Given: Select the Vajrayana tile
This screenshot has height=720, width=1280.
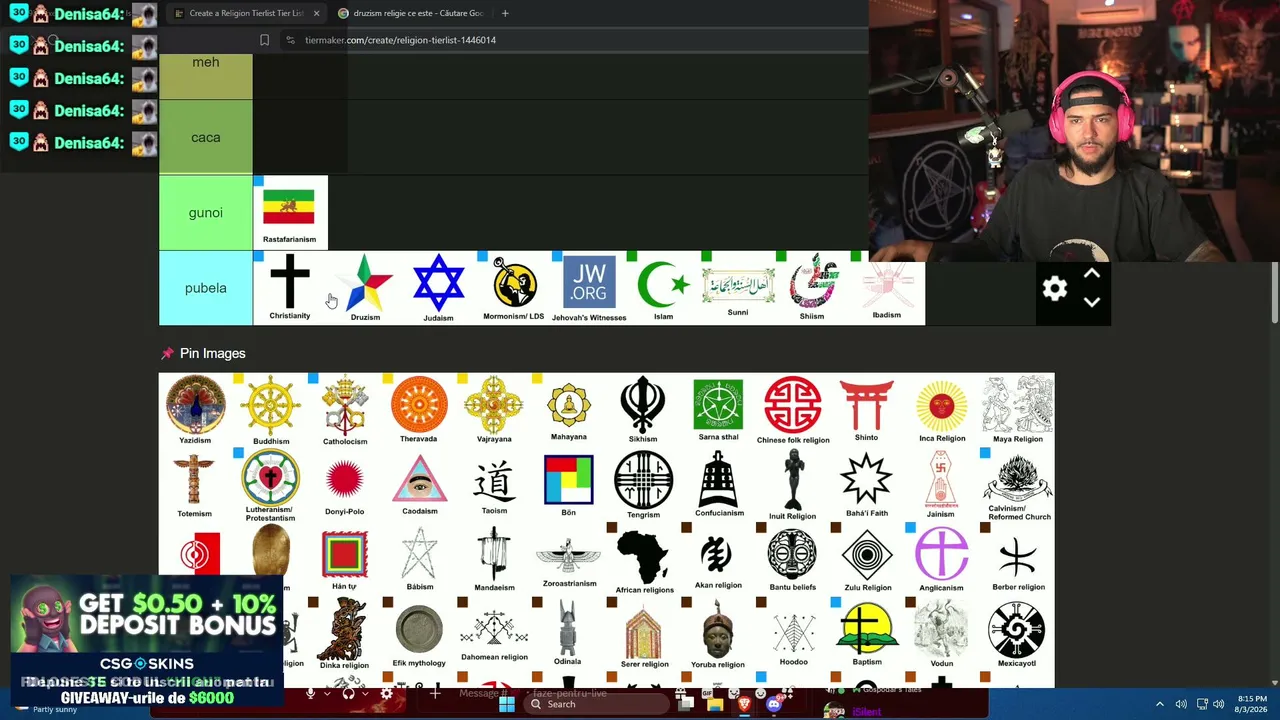Looking at the screenshot, I should (x=494, y=410).
